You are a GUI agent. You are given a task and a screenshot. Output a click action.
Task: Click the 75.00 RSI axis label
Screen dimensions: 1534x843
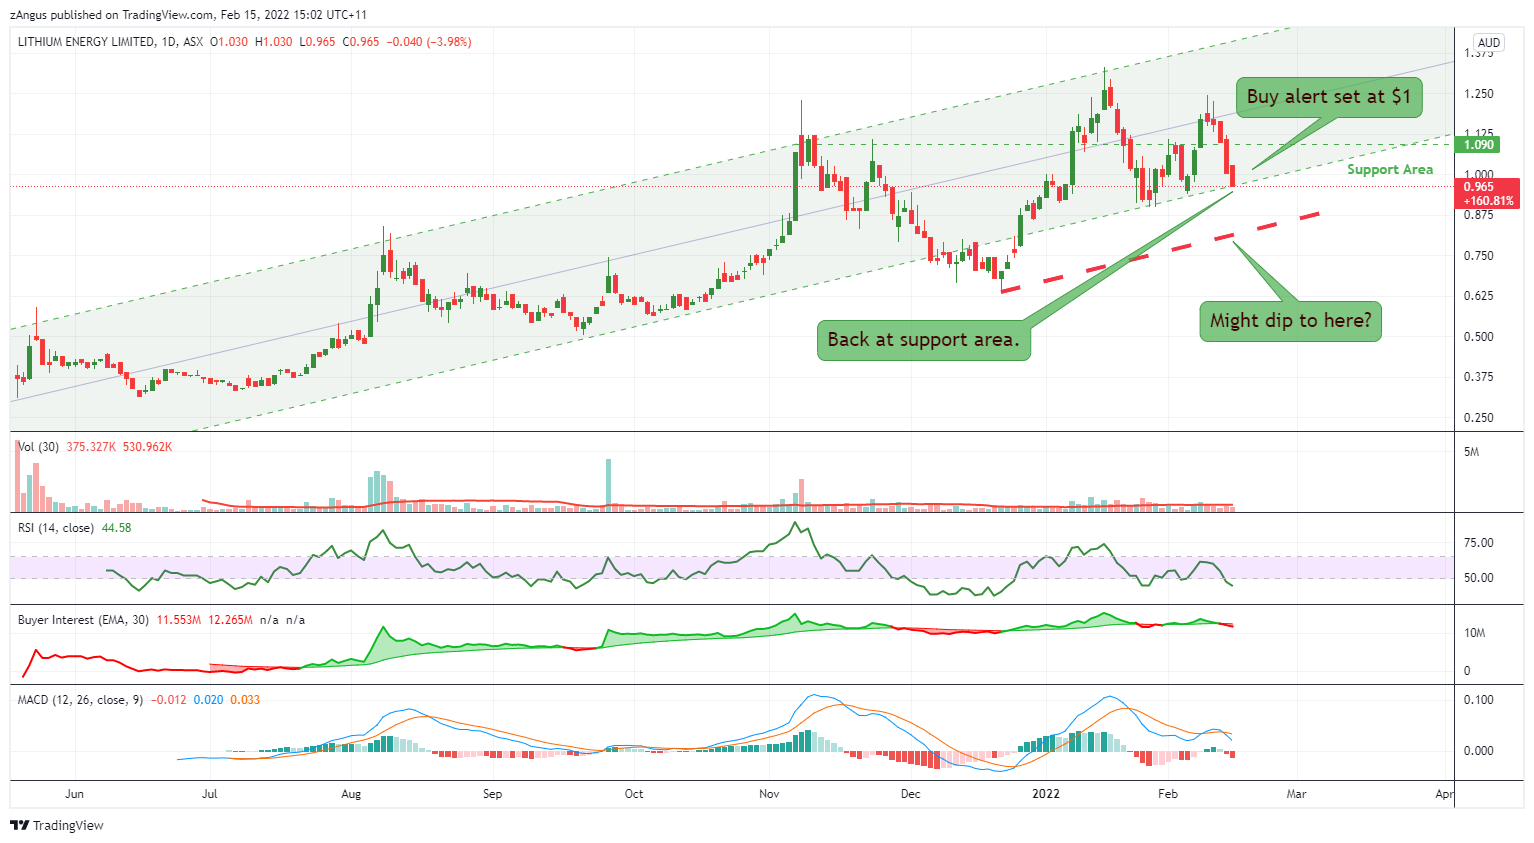click(1478, 543)
